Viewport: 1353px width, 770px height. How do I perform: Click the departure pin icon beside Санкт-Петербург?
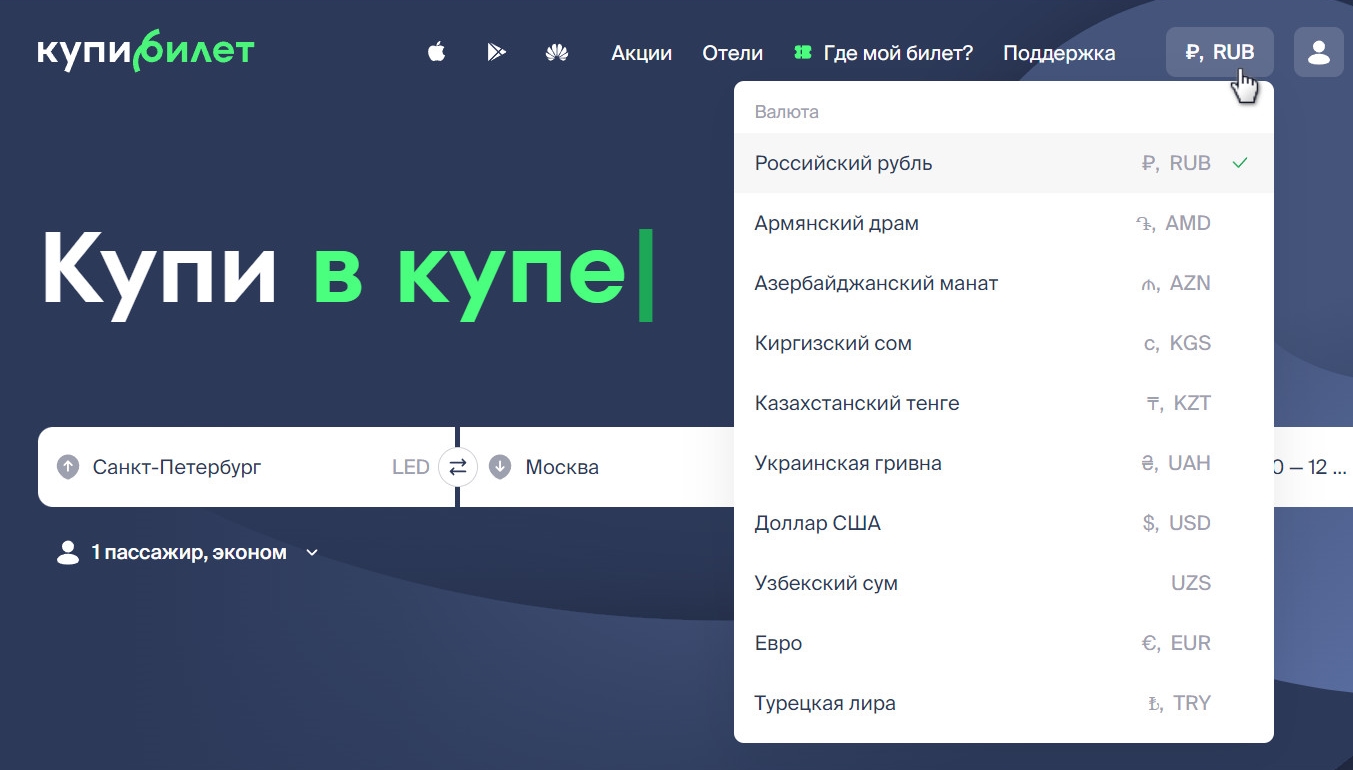pyautogui.click(x=68, y=467)
